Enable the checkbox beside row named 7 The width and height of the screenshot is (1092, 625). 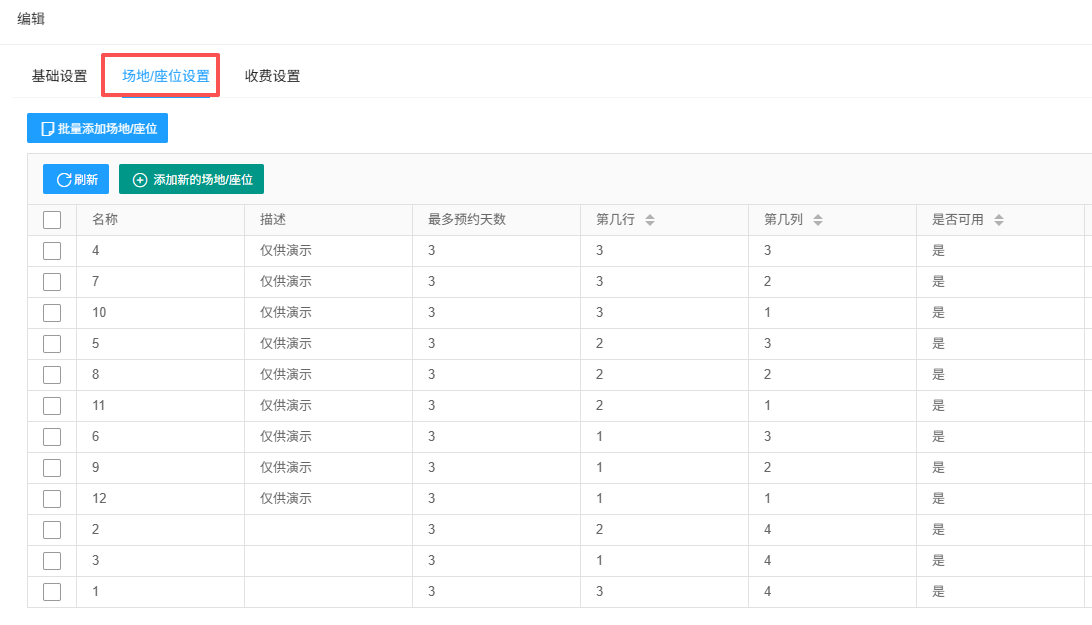(x=52, y=282)
